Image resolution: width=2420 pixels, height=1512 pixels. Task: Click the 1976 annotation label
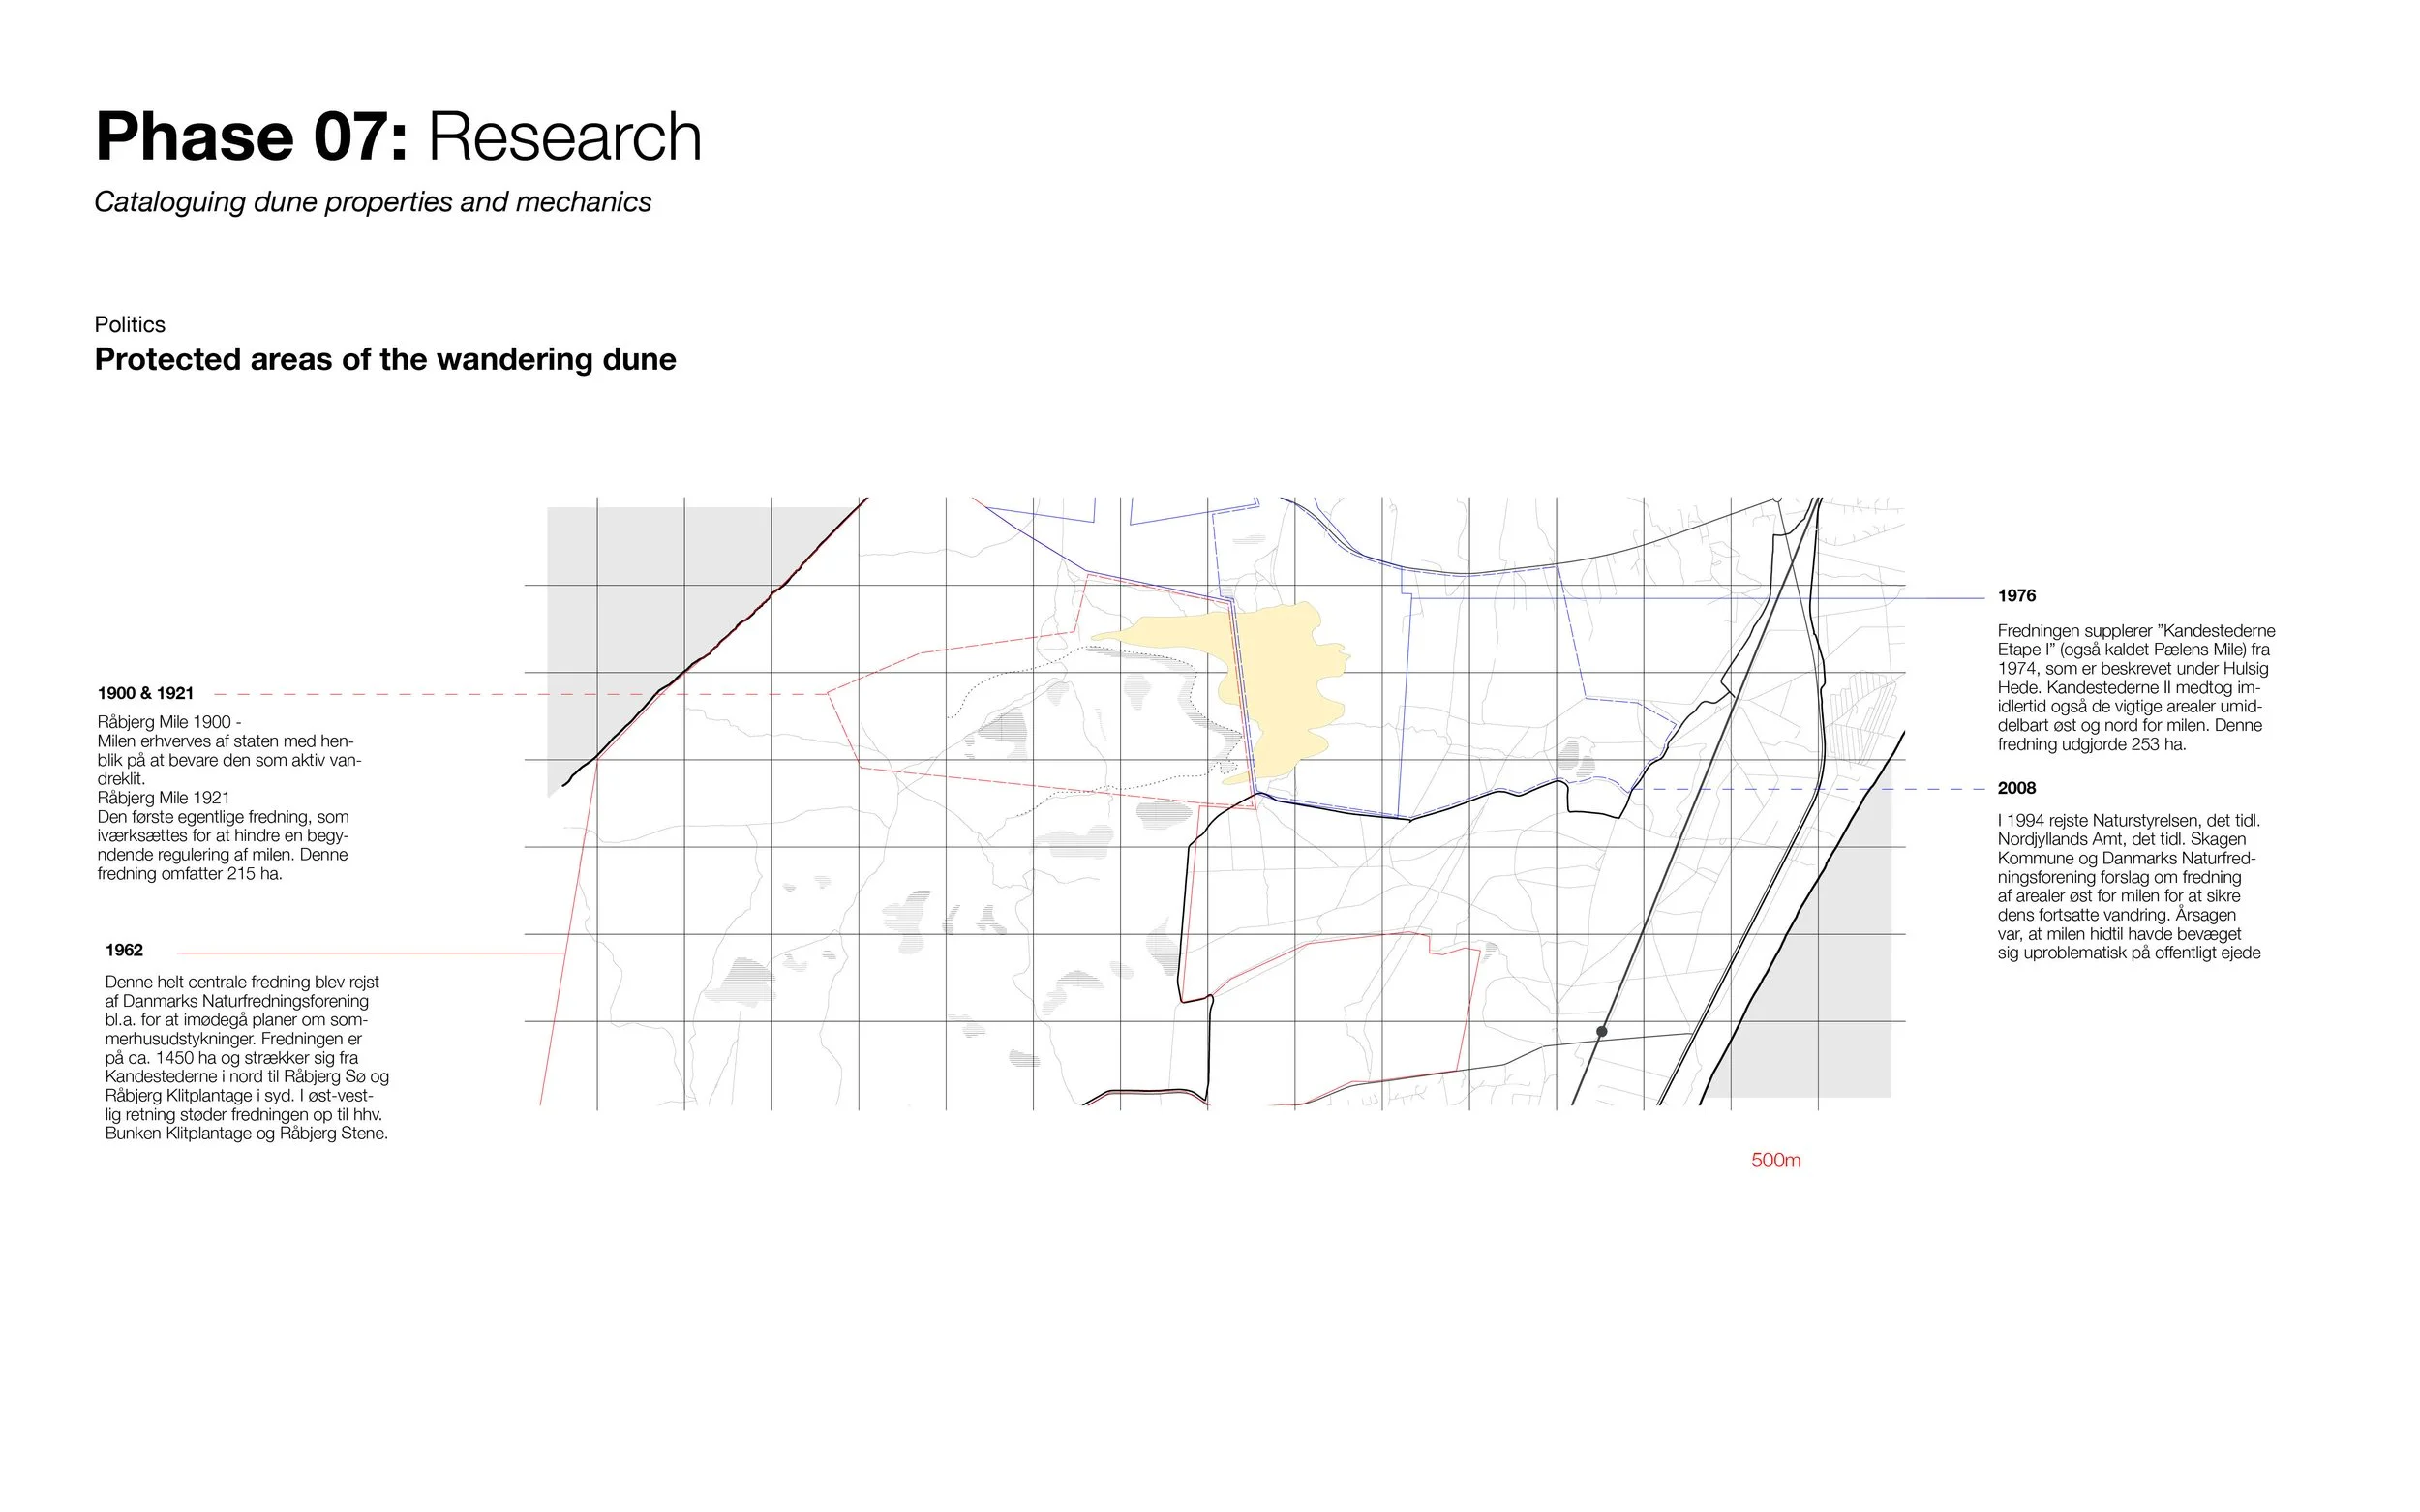pyautogui.click(x=2016, y=596)
